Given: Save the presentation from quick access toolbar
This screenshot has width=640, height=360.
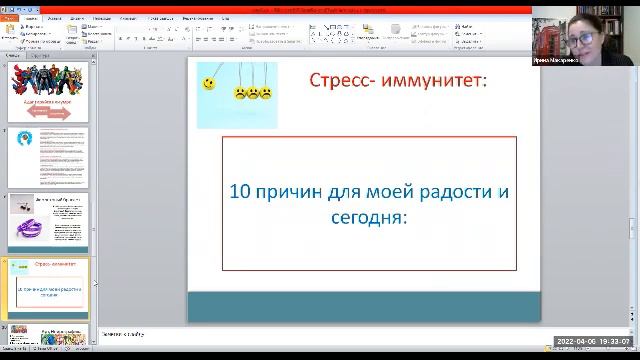Looking at the screenshot, I should 11,10.
